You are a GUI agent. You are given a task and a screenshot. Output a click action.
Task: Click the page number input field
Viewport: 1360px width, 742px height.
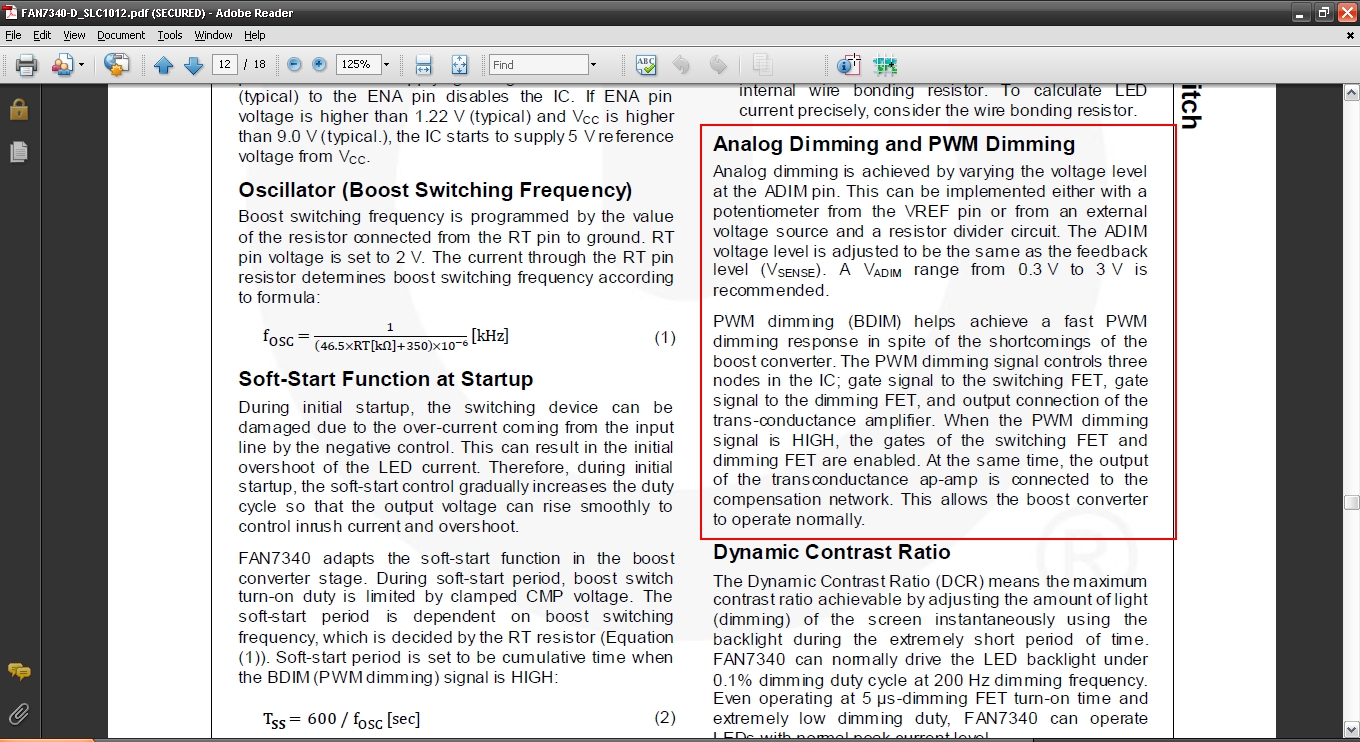[224, 65]
